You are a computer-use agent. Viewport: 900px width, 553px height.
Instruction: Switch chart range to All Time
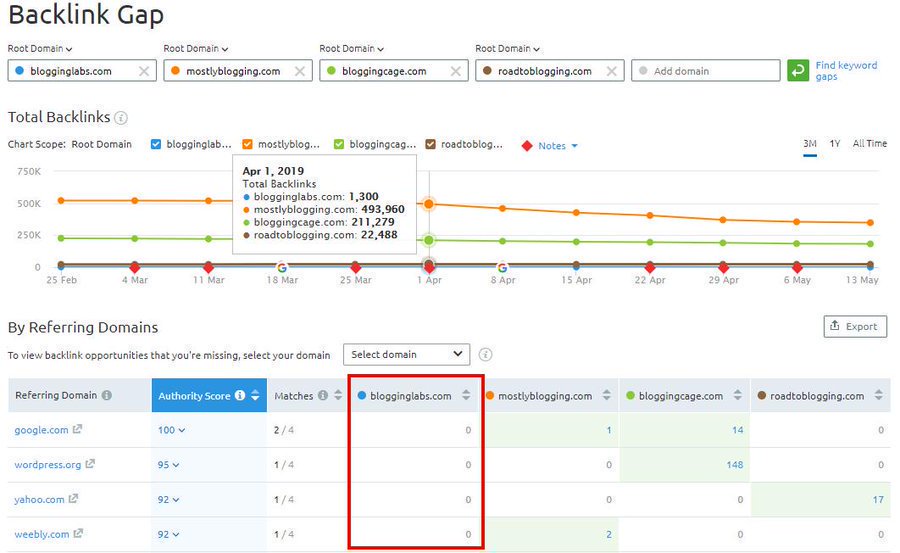[870, 144]
